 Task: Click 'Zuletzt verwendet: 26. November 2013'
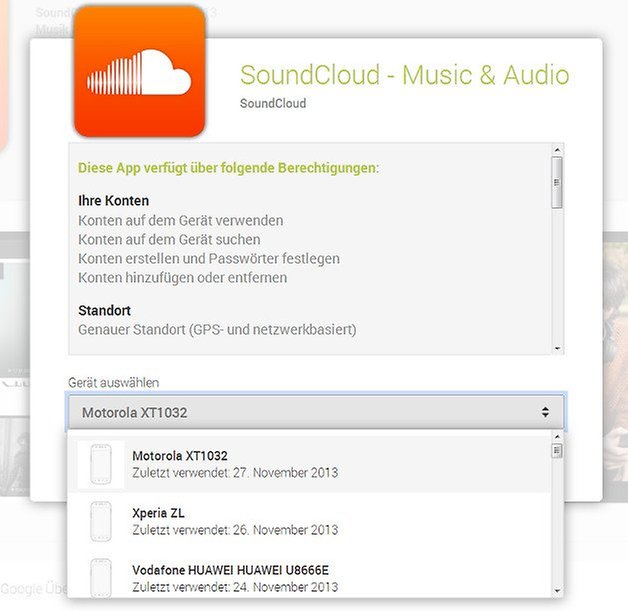click(235, 530)
